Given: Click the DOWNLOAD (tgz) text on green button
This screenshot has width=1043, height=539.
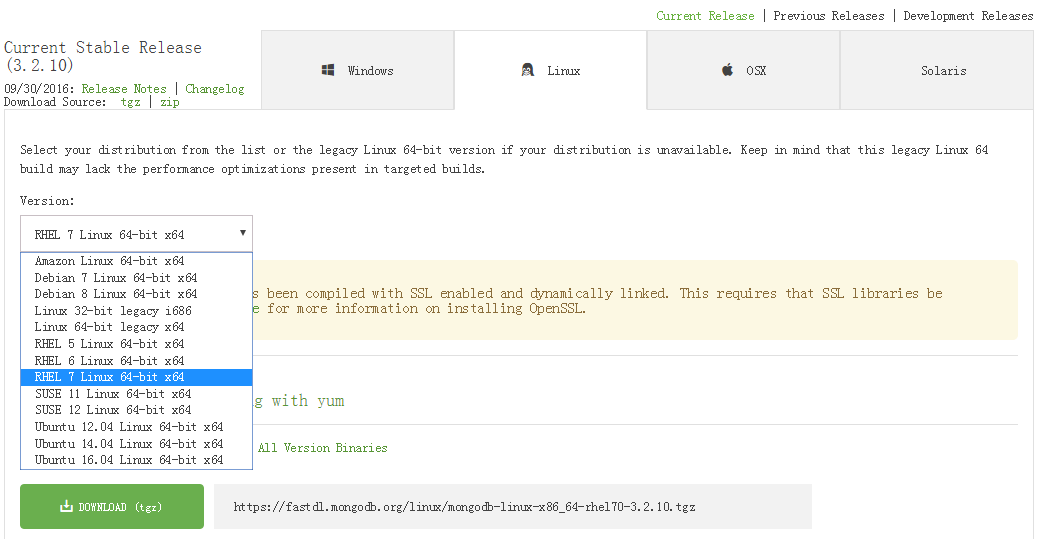Looking at the screenshot, I should 120,507.
